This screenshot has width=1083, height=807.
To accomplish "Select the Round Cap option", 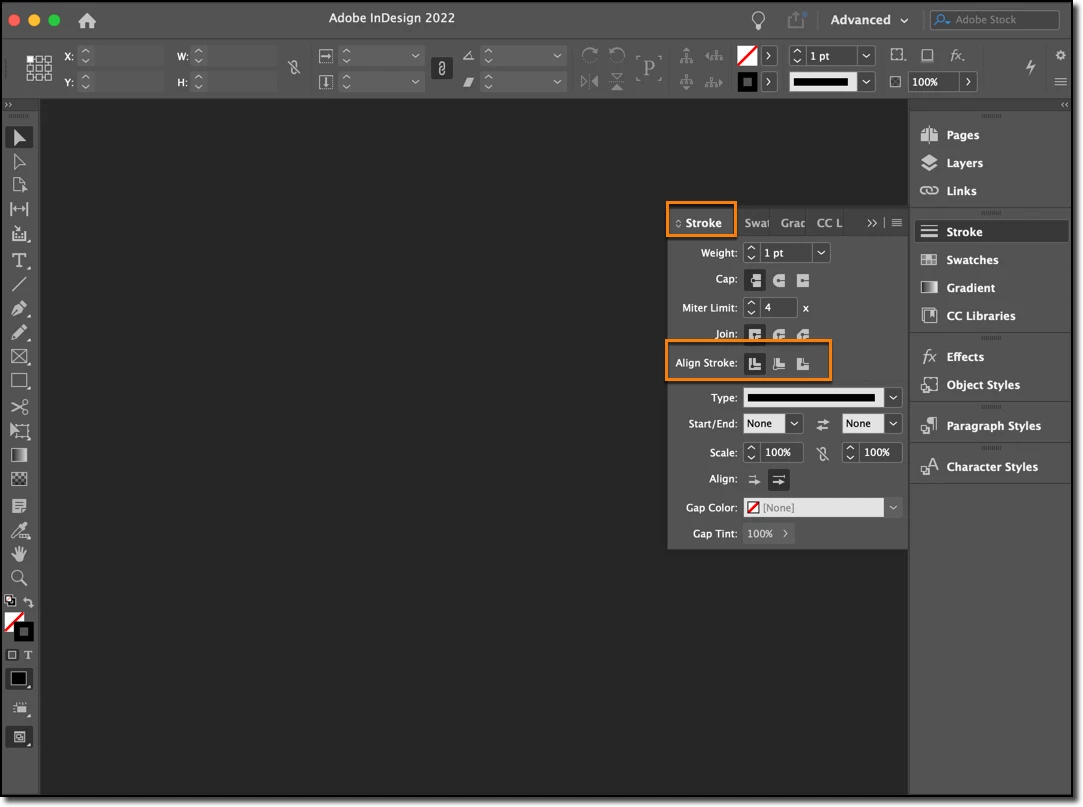I will pos(779,280).
